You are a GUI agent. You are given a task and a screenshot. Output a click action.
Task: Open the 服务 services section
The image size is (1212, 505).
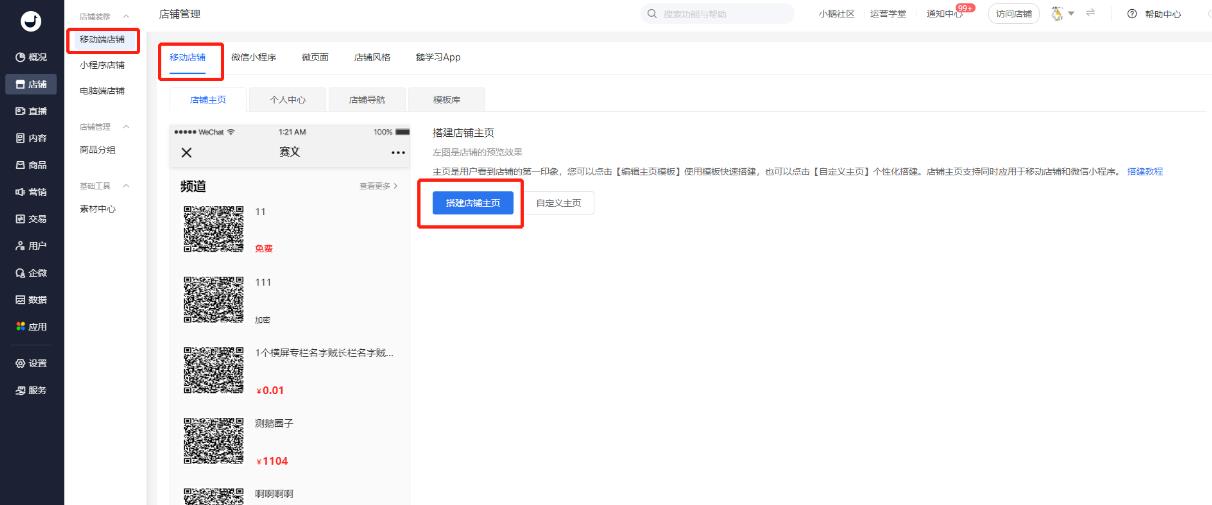(31, 390)
